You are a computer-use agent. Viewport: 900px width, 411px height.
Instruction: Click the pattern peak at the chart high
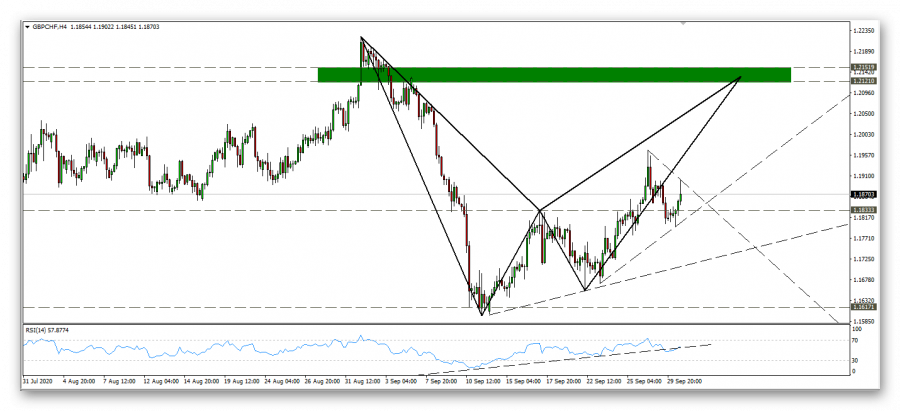pyautogui.click(x=361, y=38)
